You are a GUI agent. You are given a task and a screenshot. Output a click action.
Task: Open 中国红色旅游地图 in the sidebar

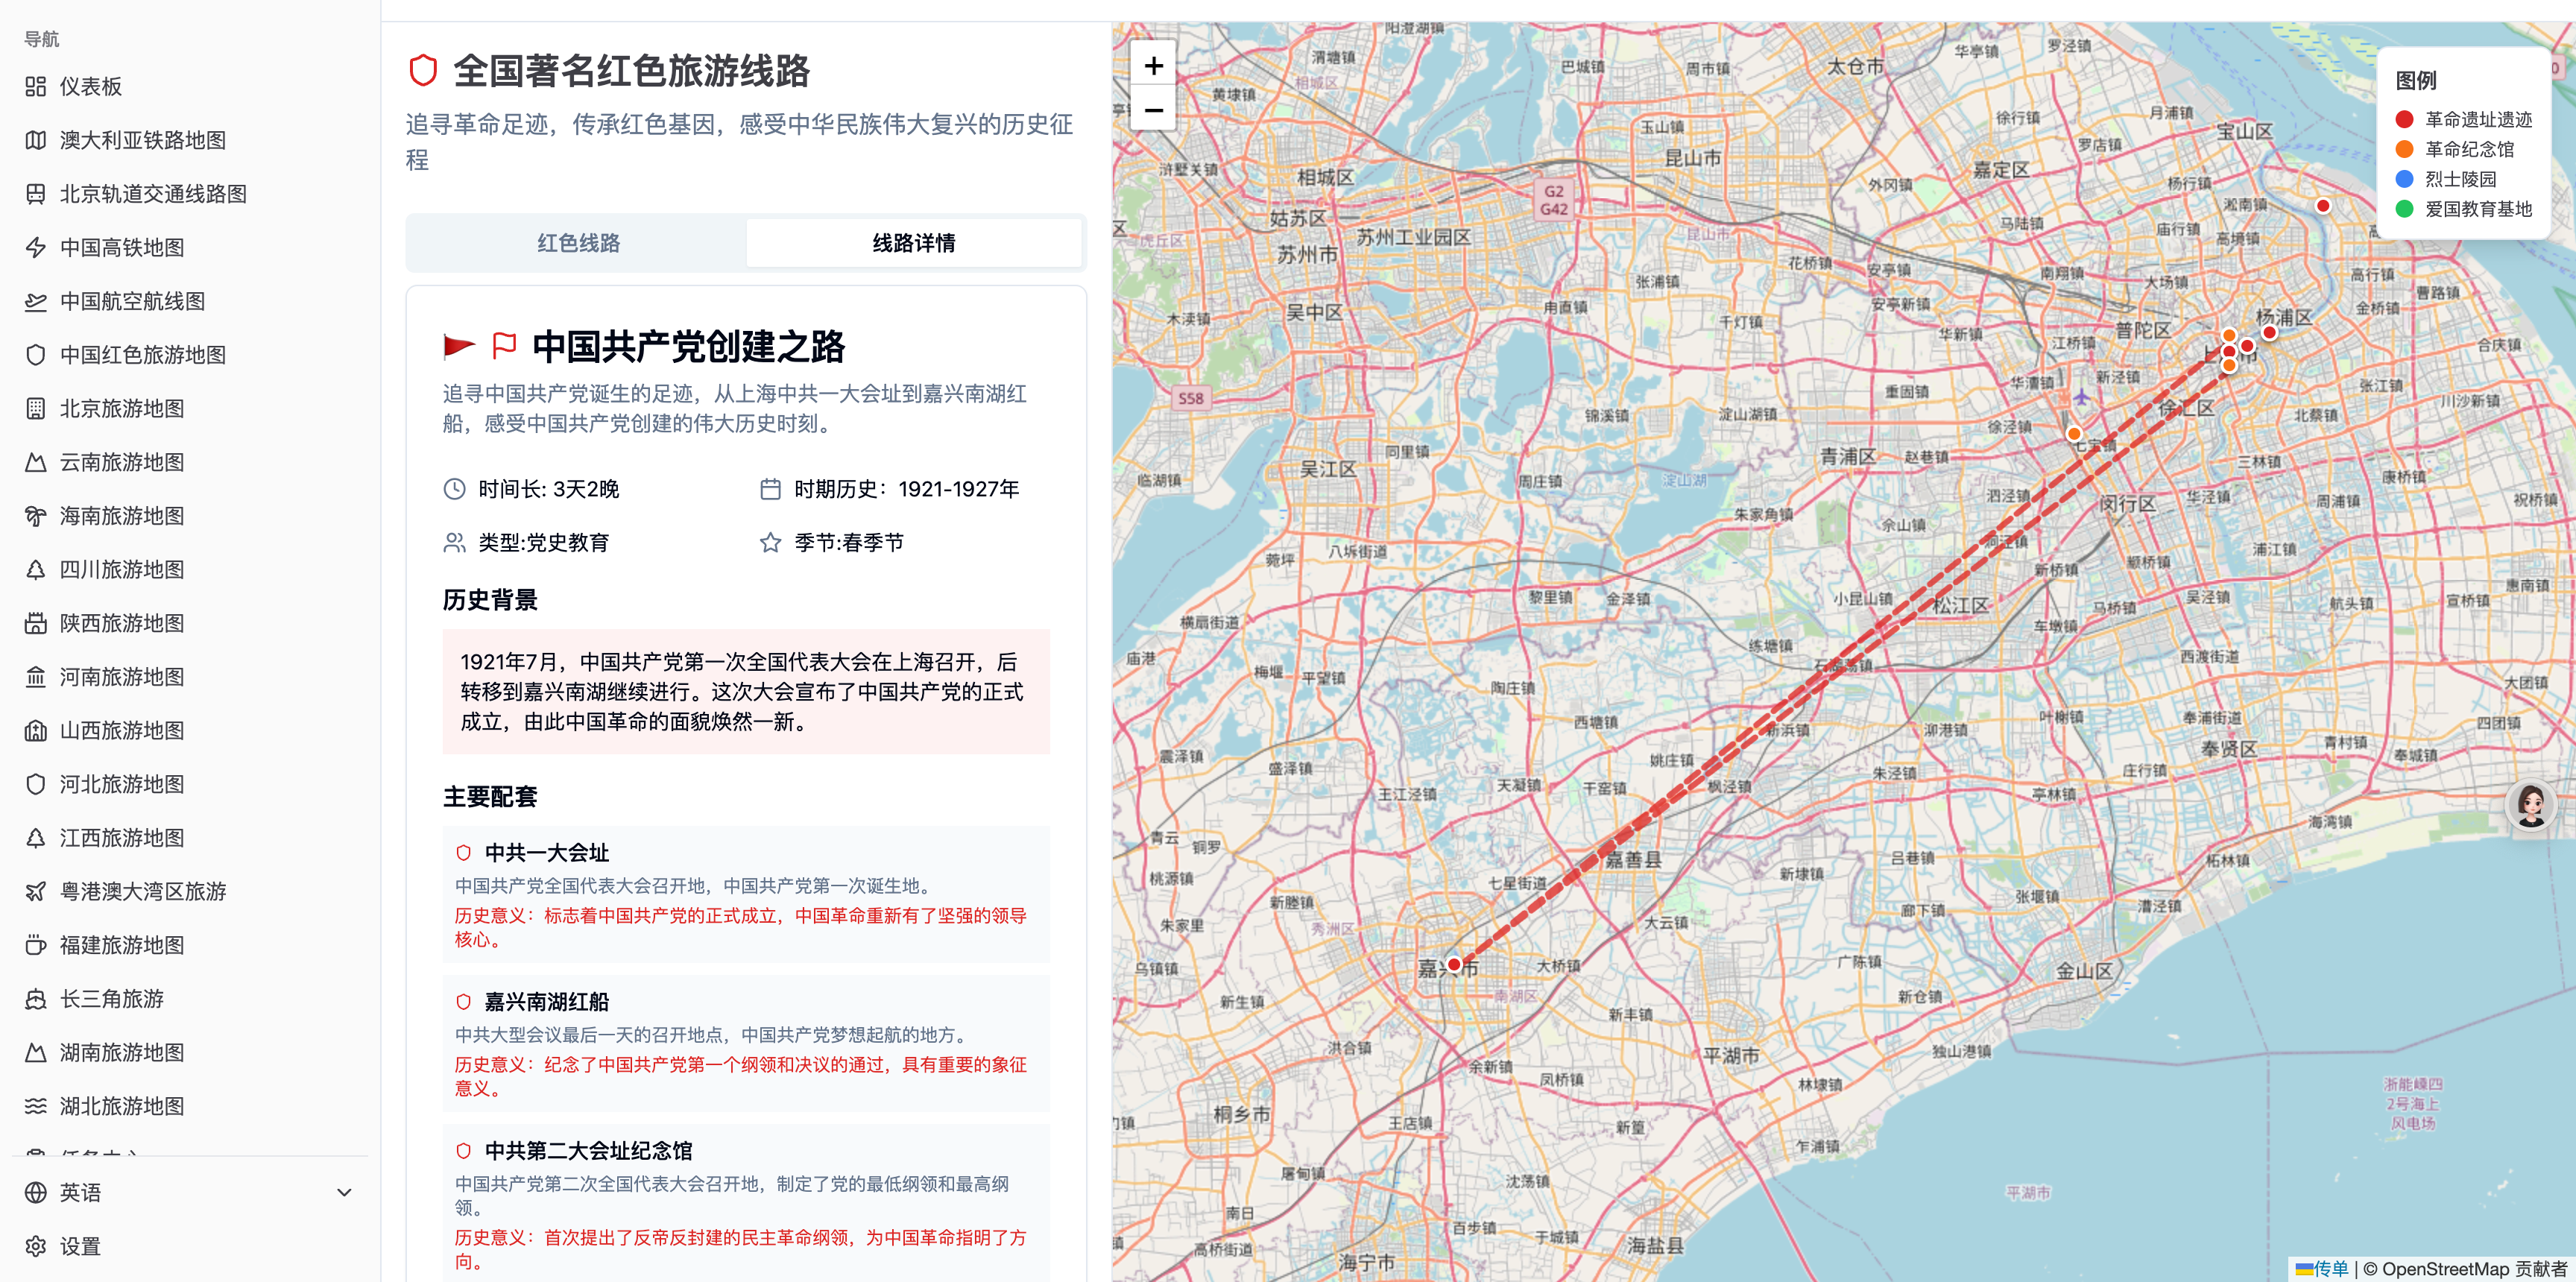142,355
